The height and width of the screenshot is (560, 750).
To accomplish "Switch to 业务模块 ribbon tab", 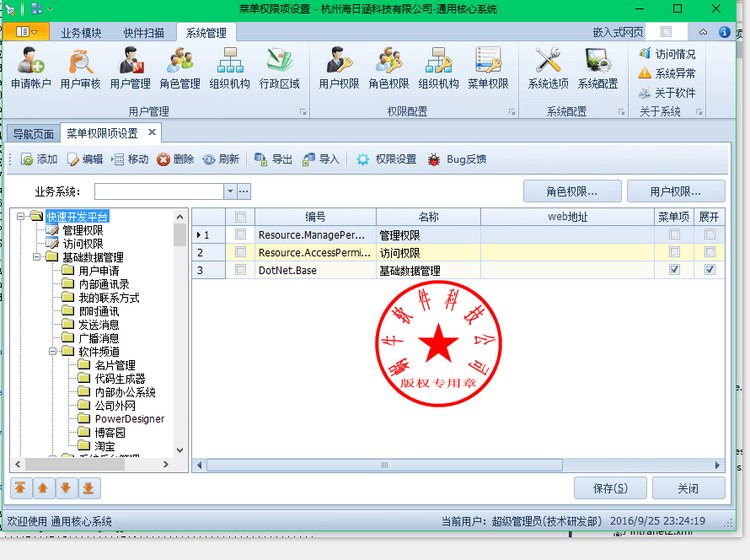I will pyautogui.click(x=81, y=33).
